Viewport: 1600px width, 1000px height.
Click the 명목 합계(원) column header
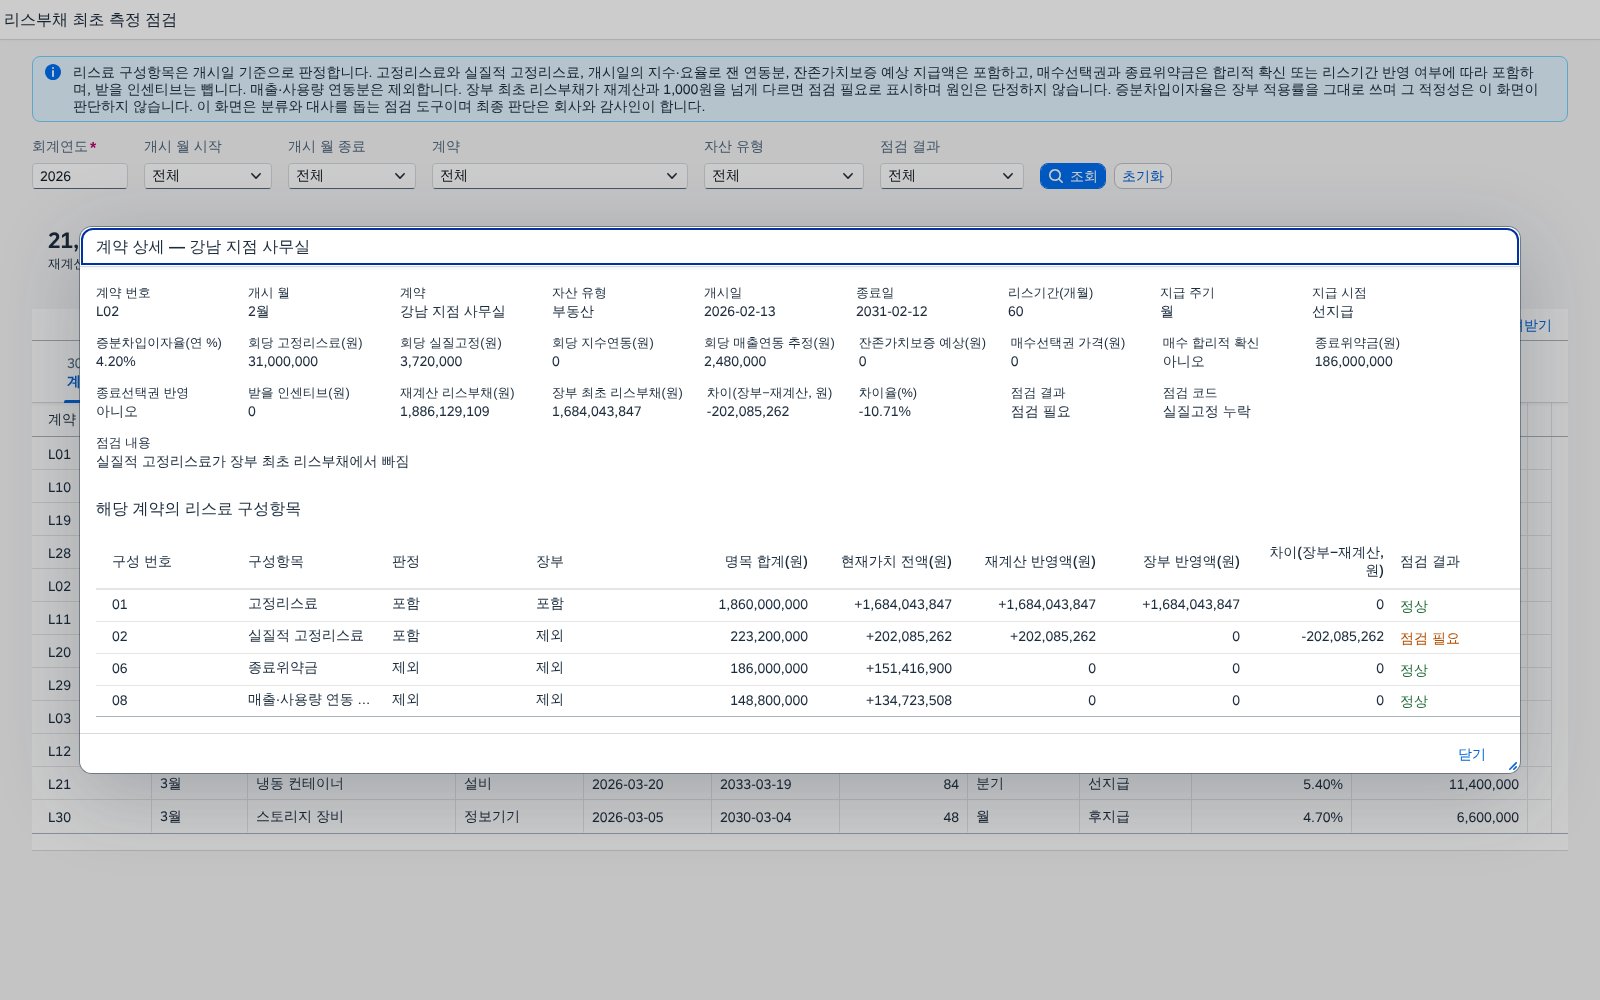click(766, 562)
